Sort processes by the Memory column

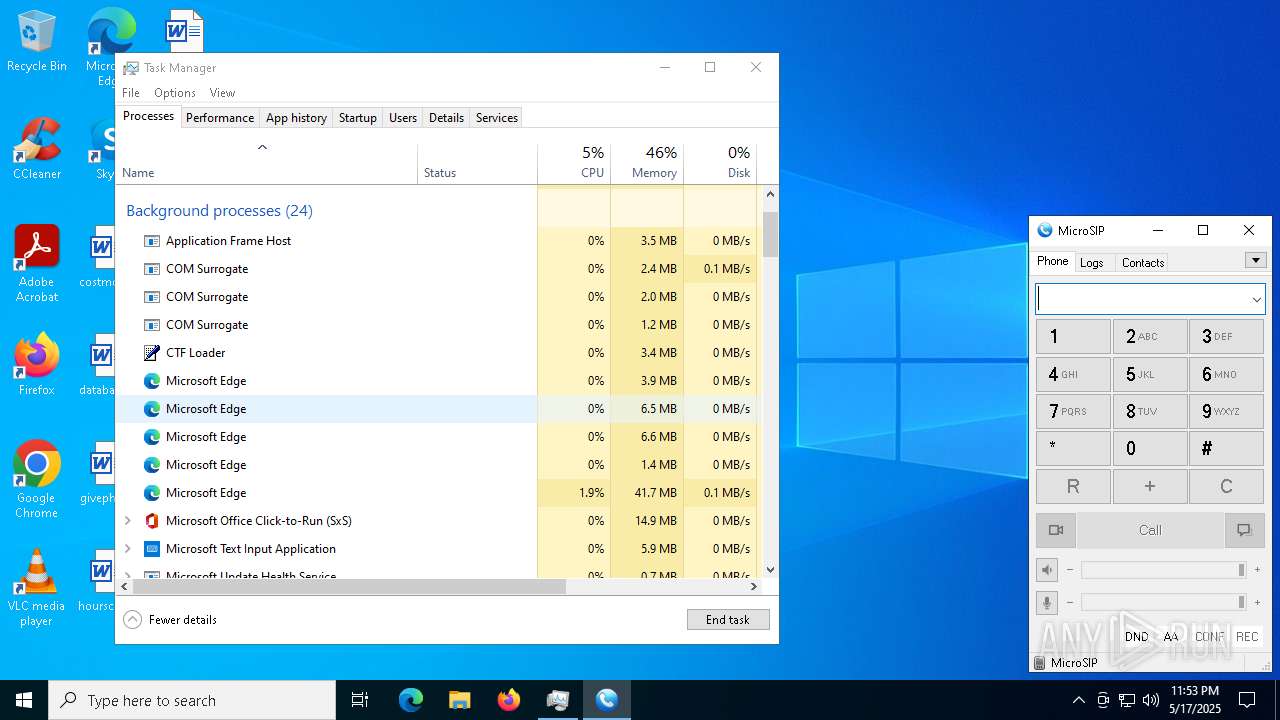[x=647, y=164]
